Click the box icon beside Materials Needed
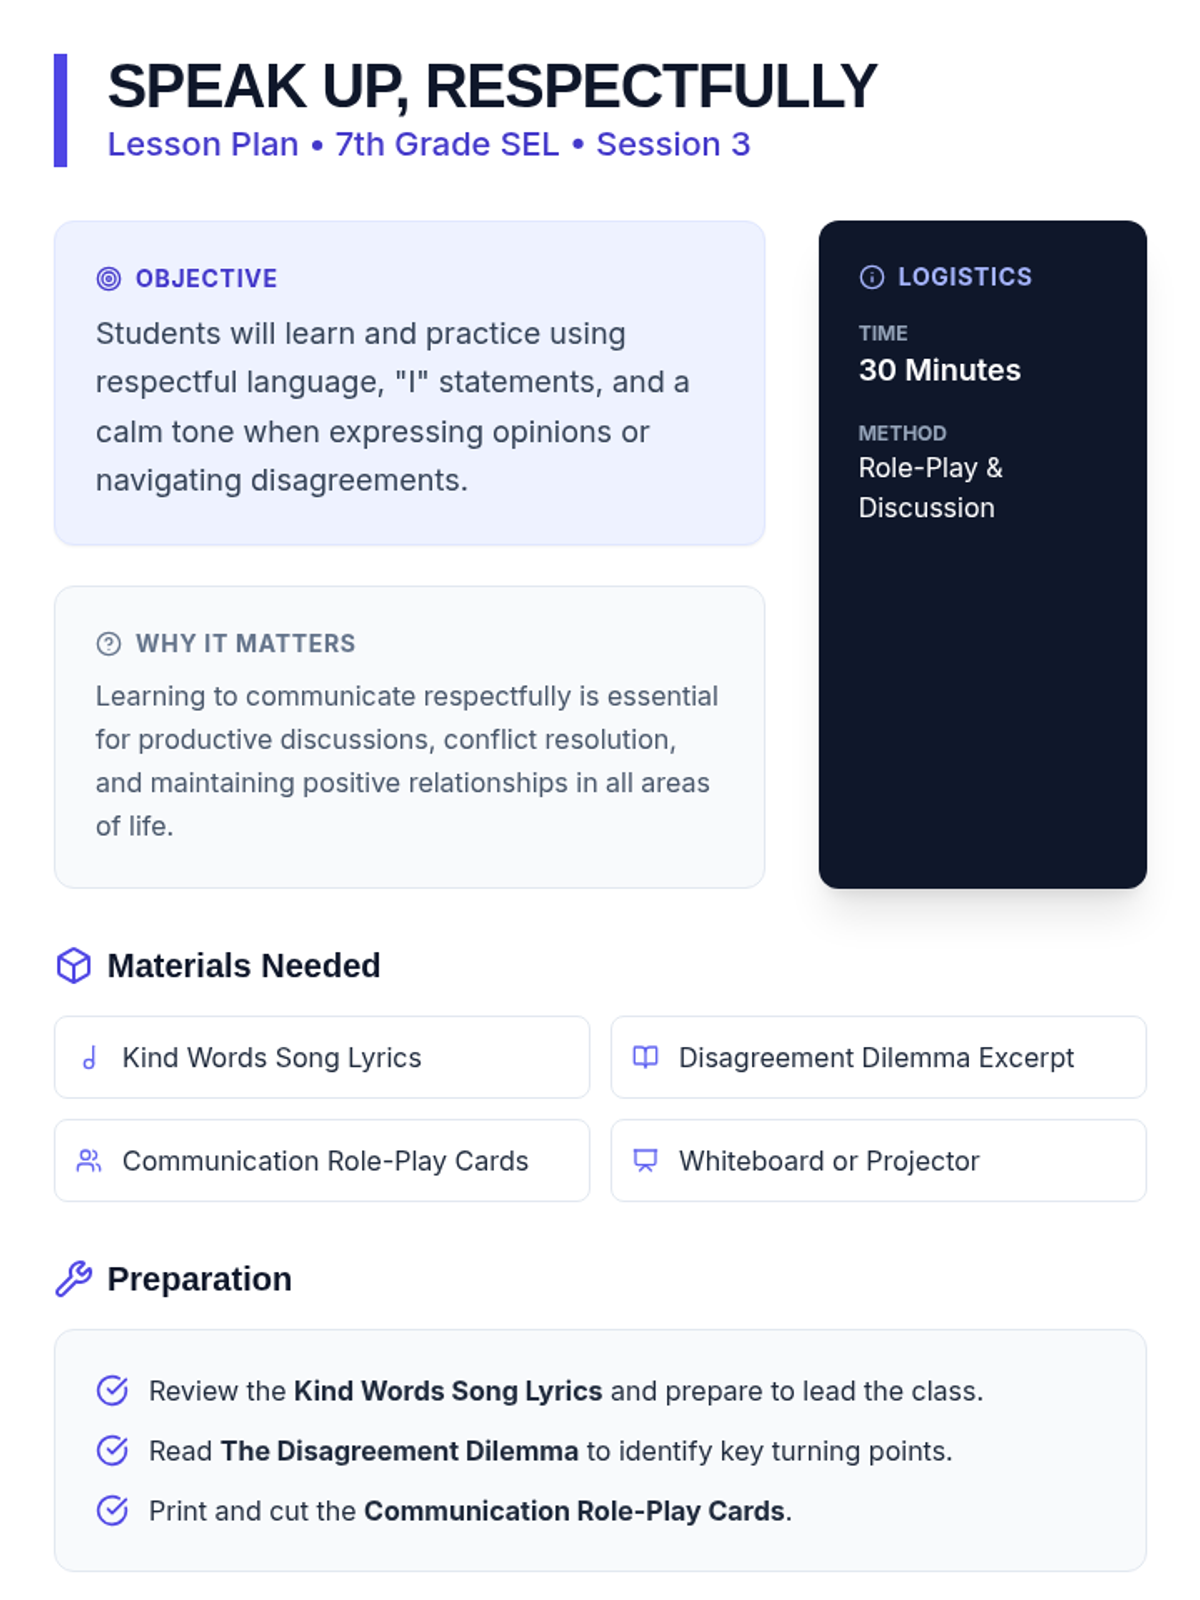Image resolution: width=1200 pixels, height=1600 pixels. pos(74,966)
